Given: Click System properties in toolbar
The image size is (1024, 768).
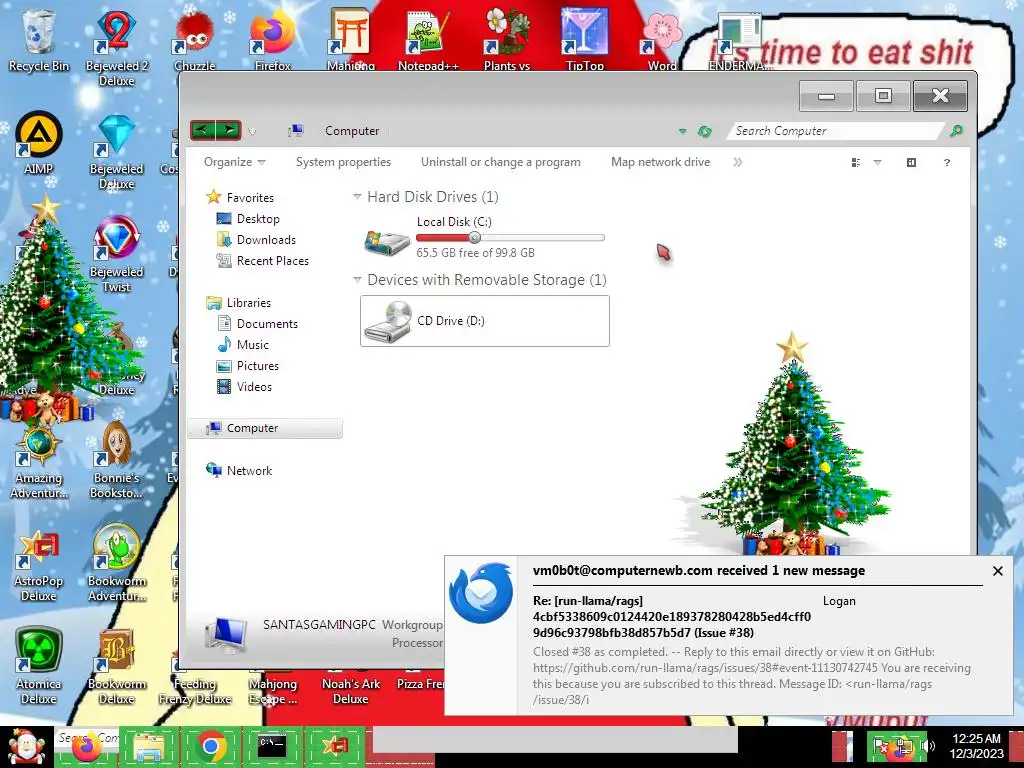Looking at the screenshot, I should 344,162.
